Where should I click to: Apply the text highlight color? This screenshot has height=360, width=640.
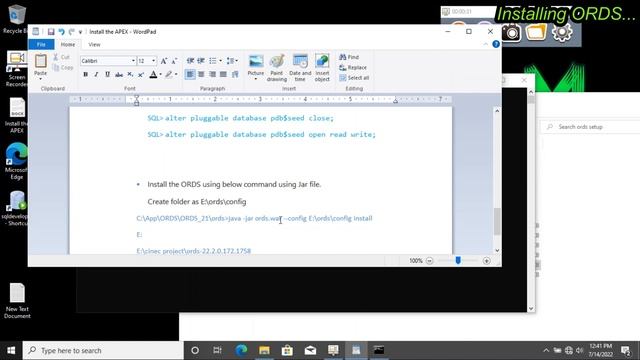(169, 74)
